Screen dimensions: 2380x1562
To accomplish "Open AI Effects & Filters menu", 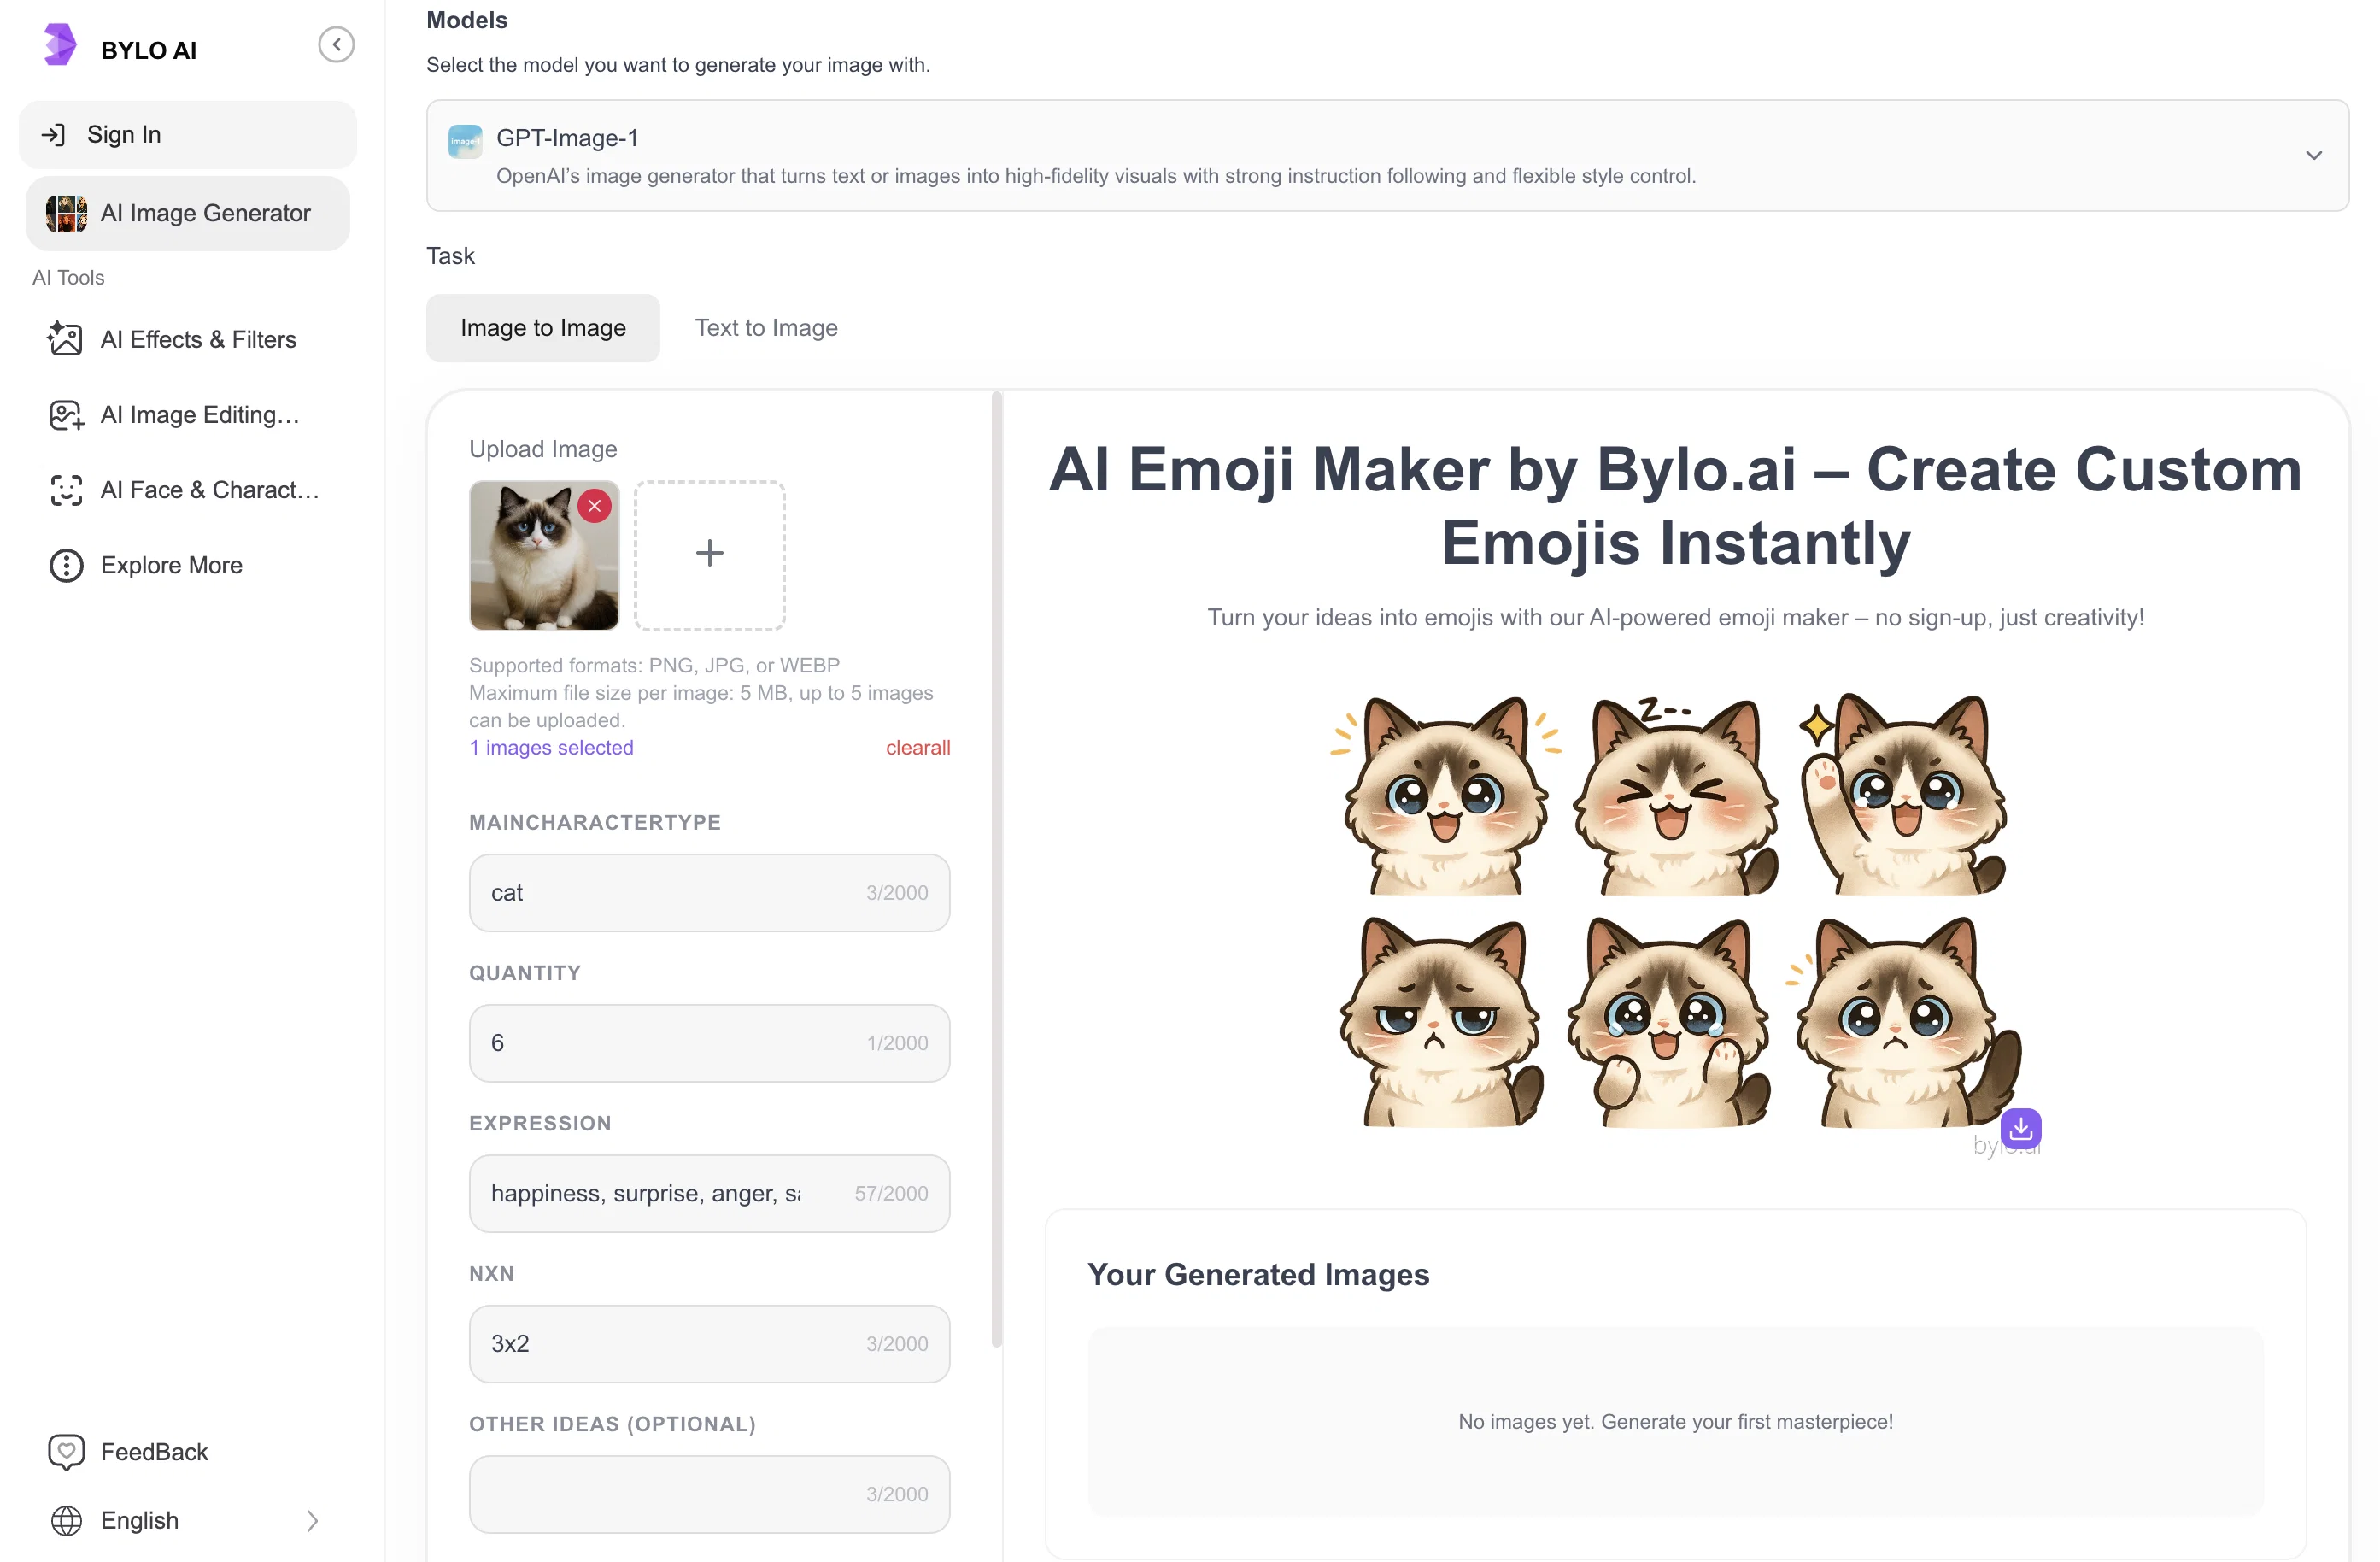I will [188, 339].
